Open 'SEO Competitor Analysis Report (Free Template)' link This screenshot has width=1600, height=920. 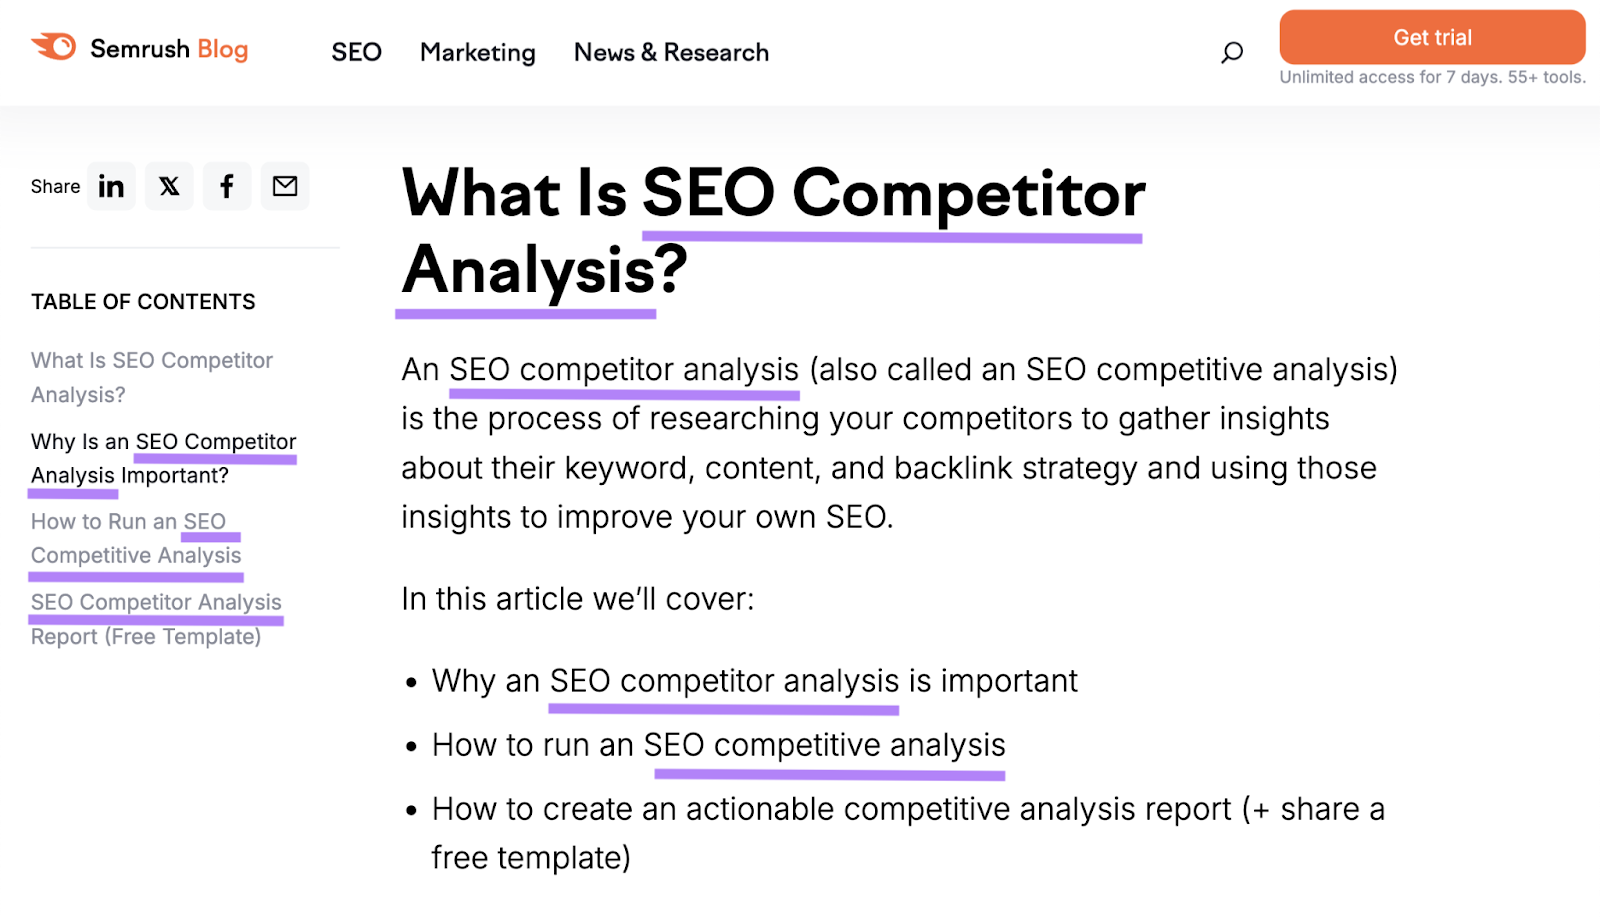pyautogui.click(x=156, y=619)
